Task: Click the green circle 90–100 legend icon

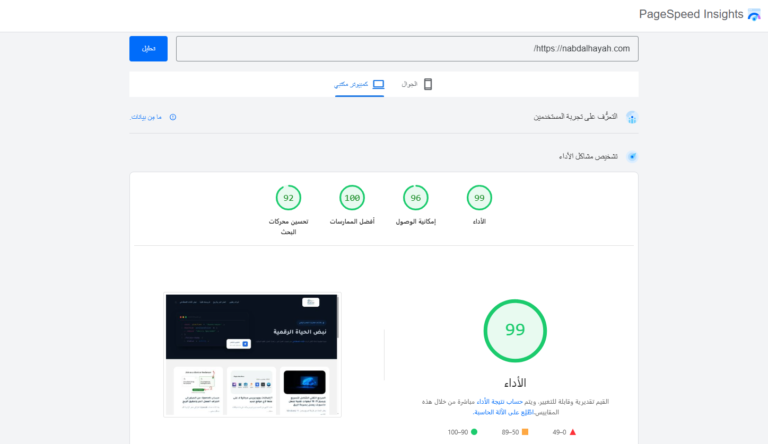Action: [474, 432]
